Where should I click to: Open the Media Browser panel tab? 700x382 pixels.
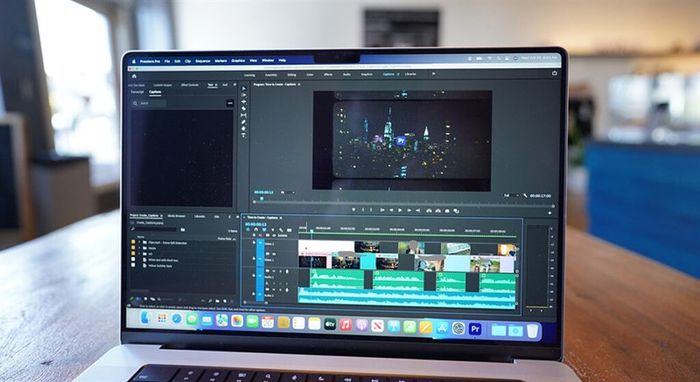click(x=176, y=216)
